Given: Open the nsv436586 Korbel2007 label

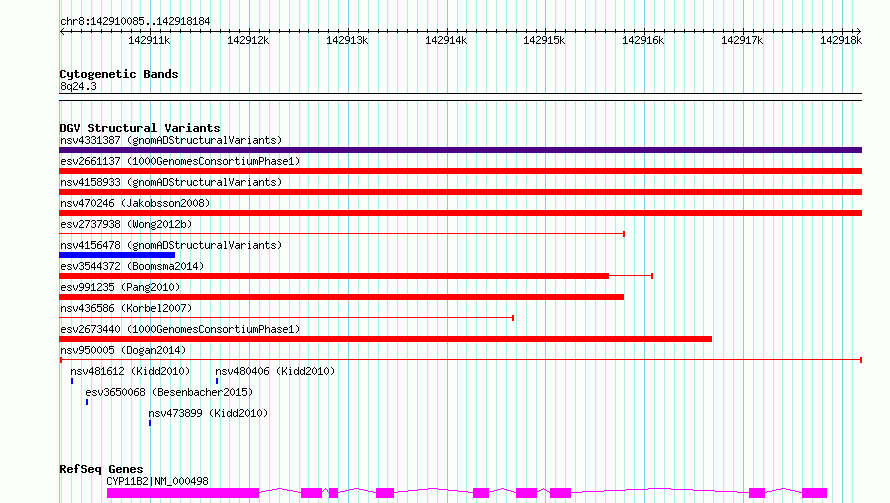Looking at the screenshot, I should [x=126, y=308].
